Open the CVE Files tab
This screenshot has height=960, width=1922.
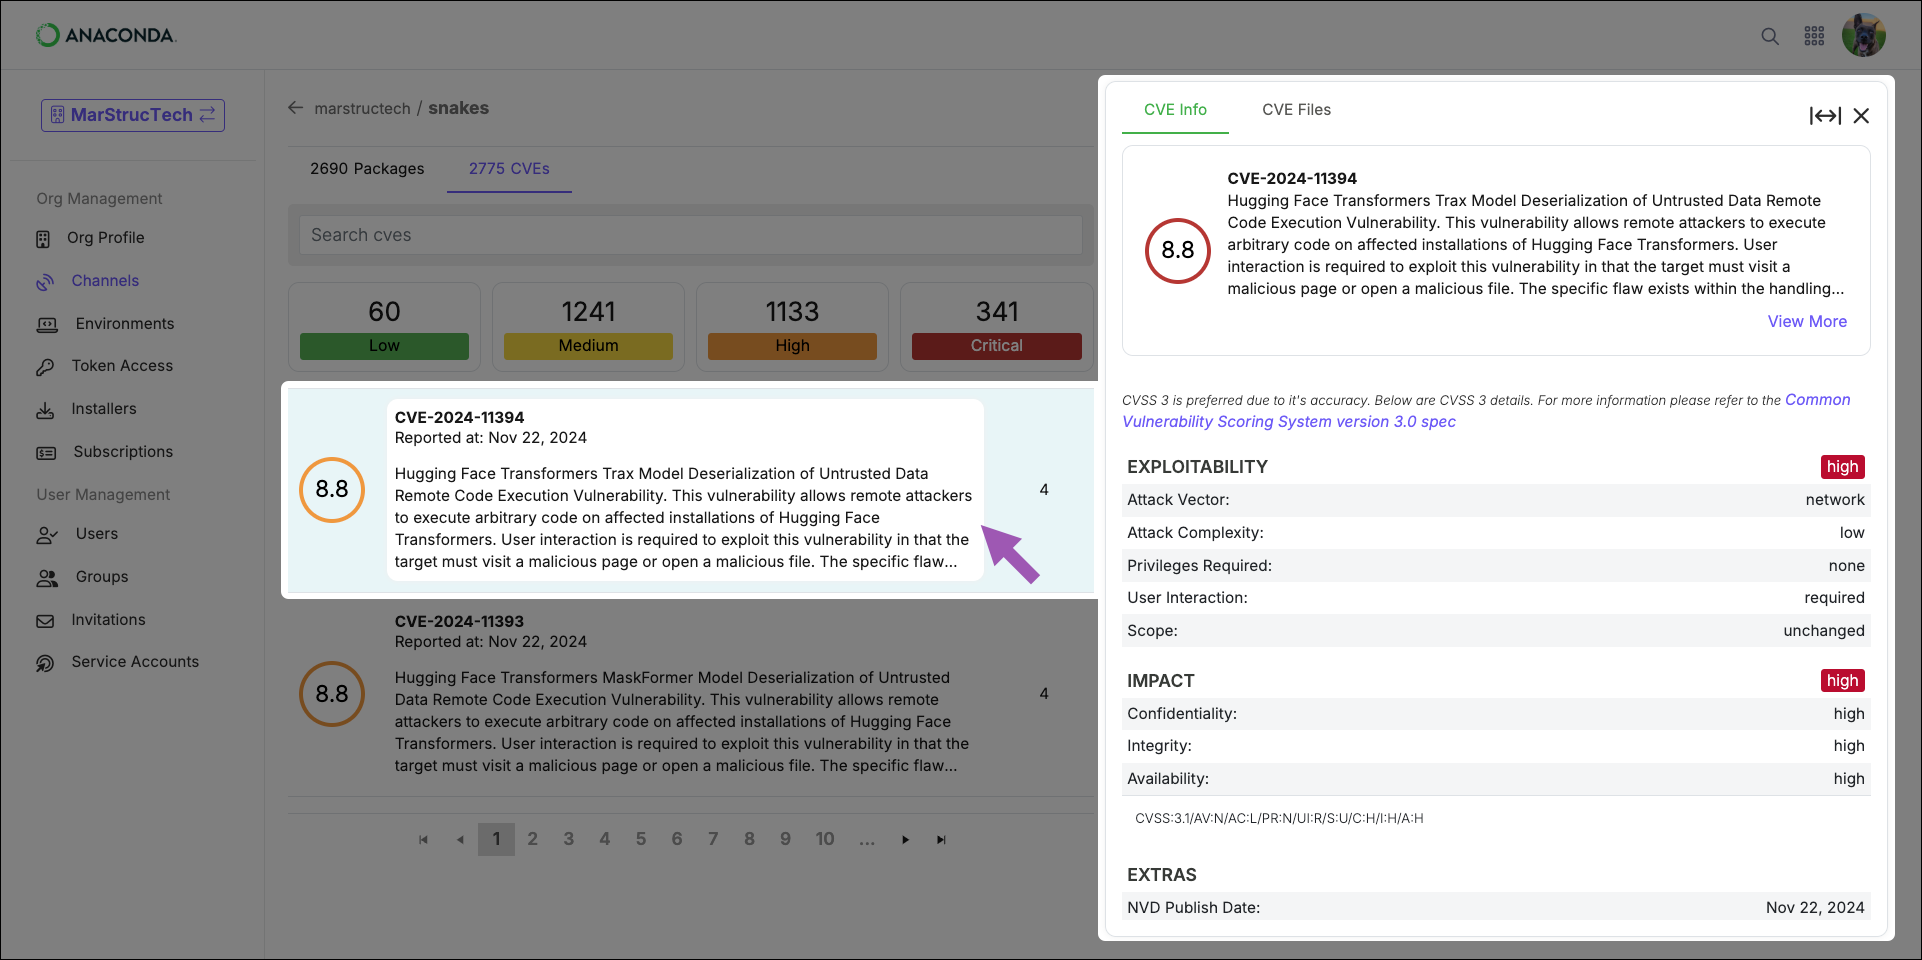1296,110
